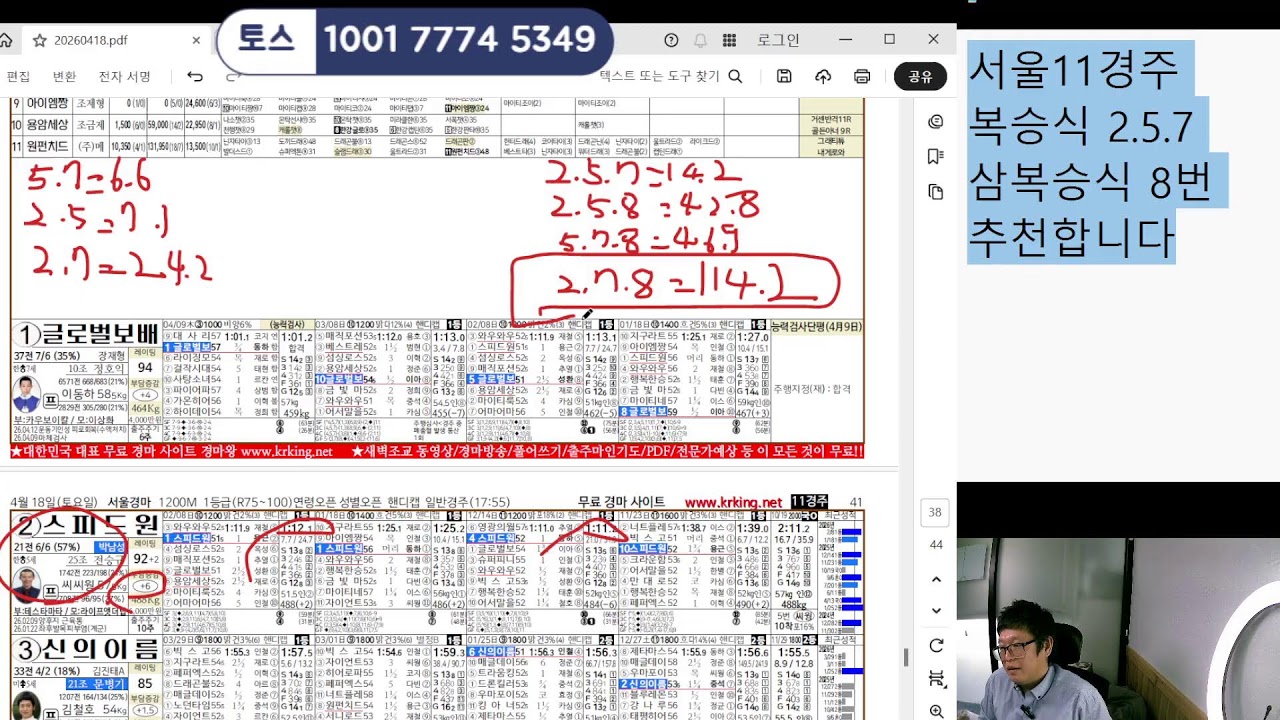Viewport: 1280px width, 720px height.
Task: Rotate the page with the circular-arrow icon
Action: click(x=936, y=646)
